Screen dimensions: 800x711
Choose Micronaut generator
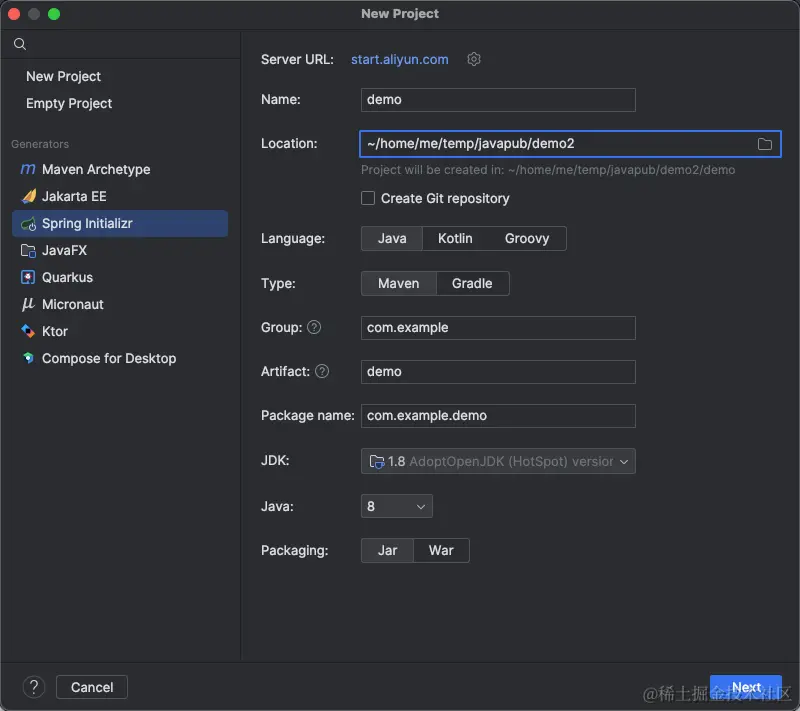tap(120, 304)
